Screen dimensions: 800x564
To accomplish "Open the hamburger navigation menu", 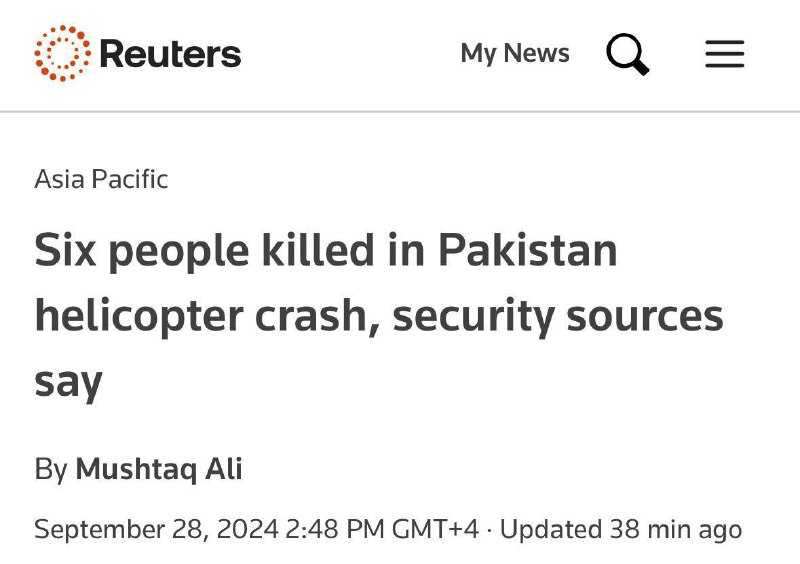I will pos(725,53).
